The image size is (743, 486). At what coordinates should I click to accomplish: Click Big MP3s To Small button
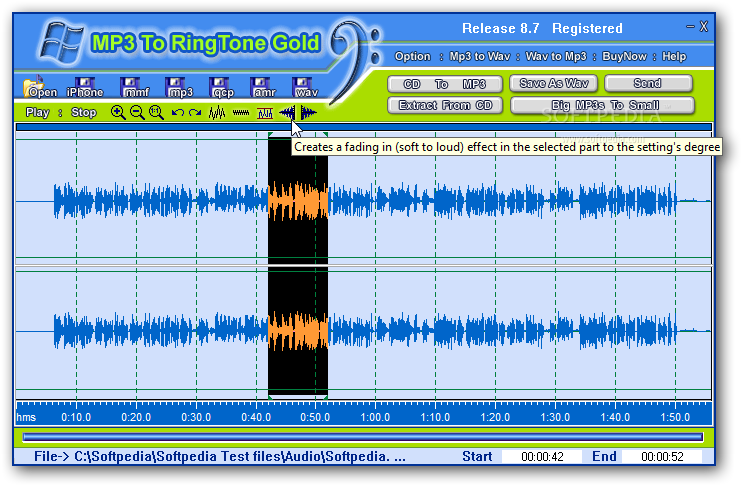tap(602, 105)
